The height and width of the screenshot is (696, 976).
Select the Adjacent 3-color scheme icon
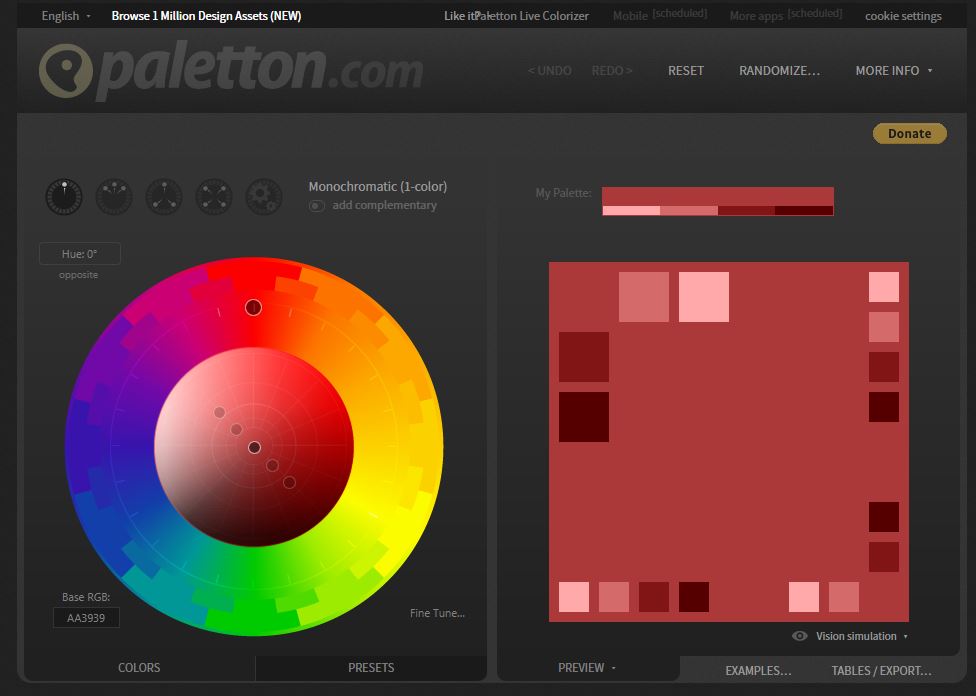click(x=114, y=196)
